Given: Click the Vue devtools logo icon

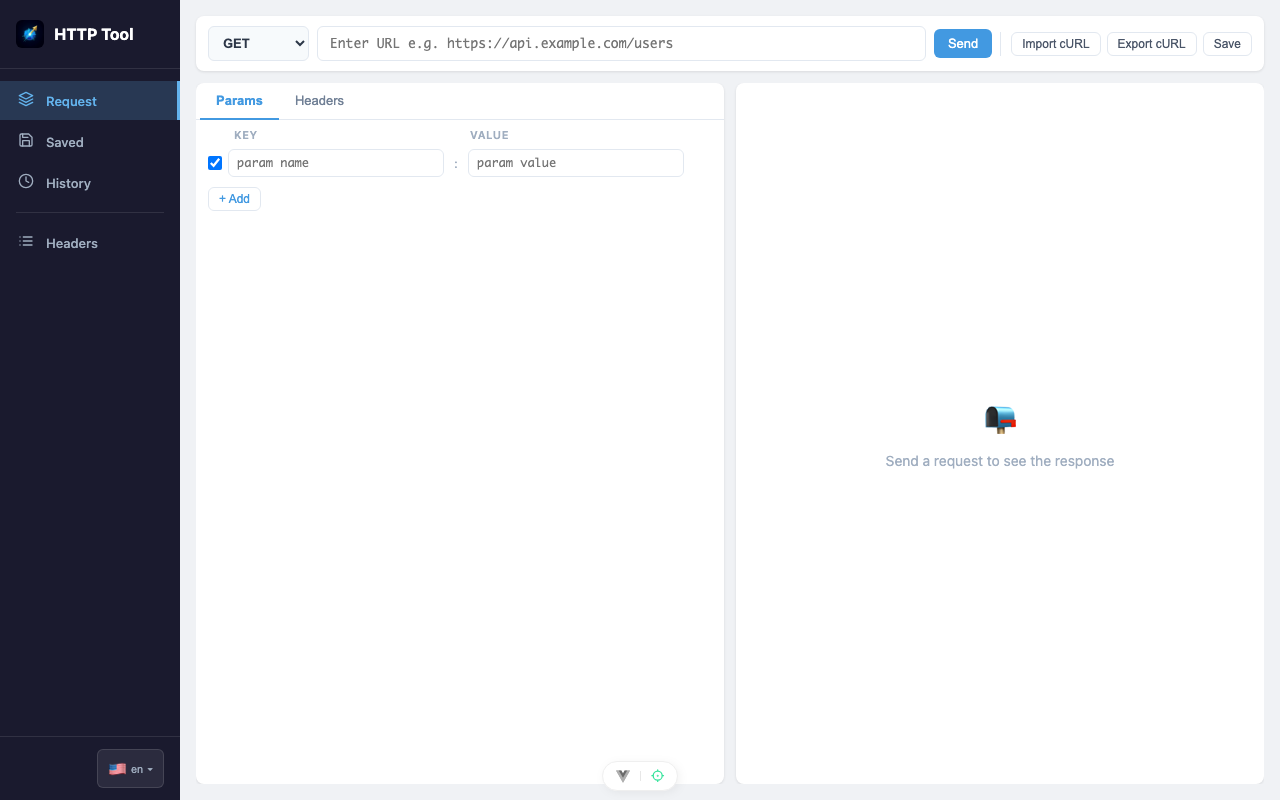Looking at the screenshot, I should (623, 776).
